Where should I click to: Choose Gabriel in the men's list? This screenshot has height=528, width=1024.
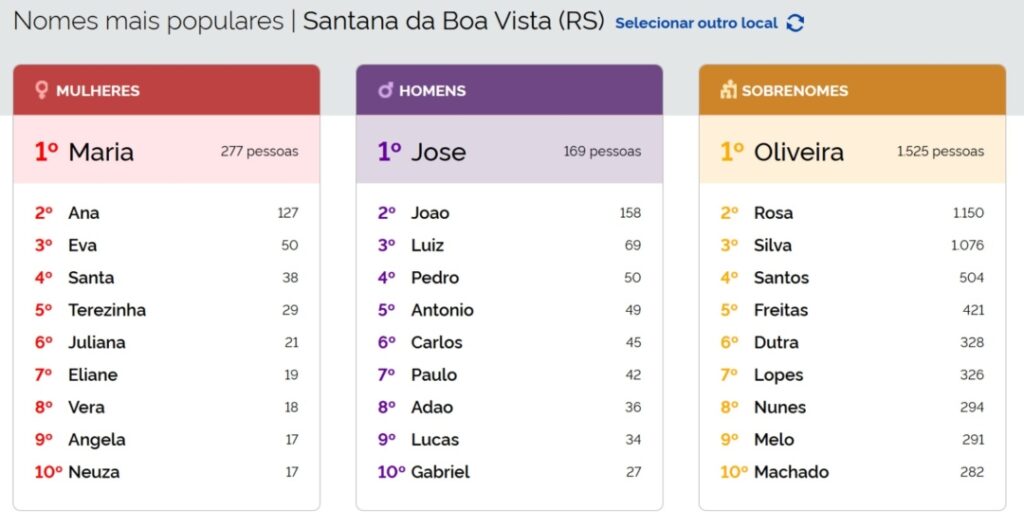click(440, 472)
